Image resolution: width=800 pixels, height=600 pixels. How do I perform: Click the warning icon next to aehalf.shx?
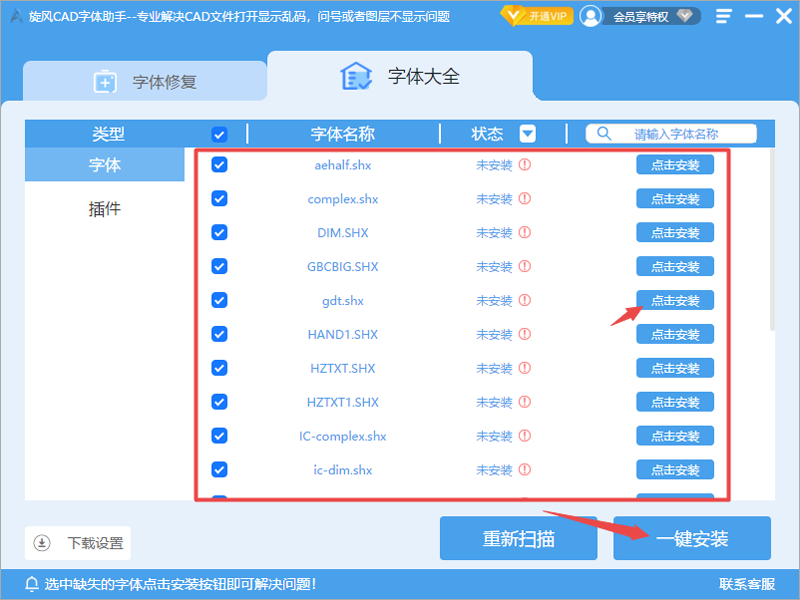tap(524, 165)
